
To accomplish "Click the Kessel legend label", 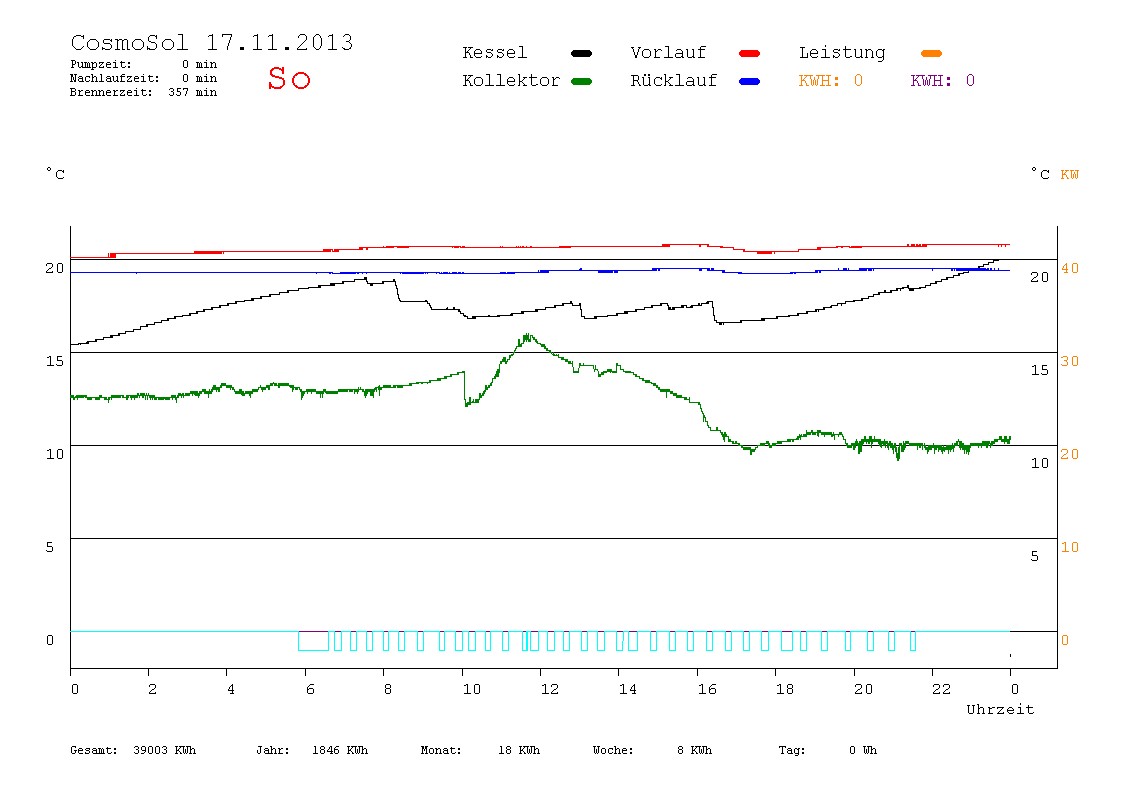I will pos(495,53).
